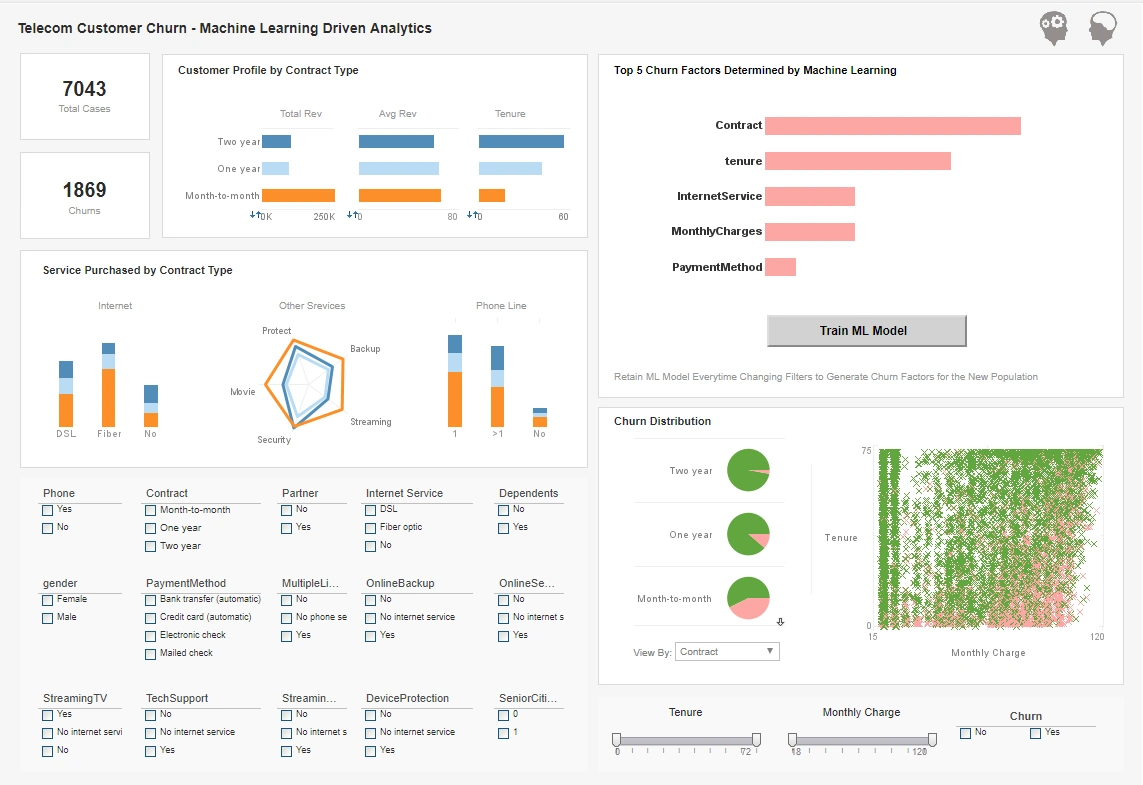Enable the Female gender filter
Screen dimensions: 1143x785
46,599
